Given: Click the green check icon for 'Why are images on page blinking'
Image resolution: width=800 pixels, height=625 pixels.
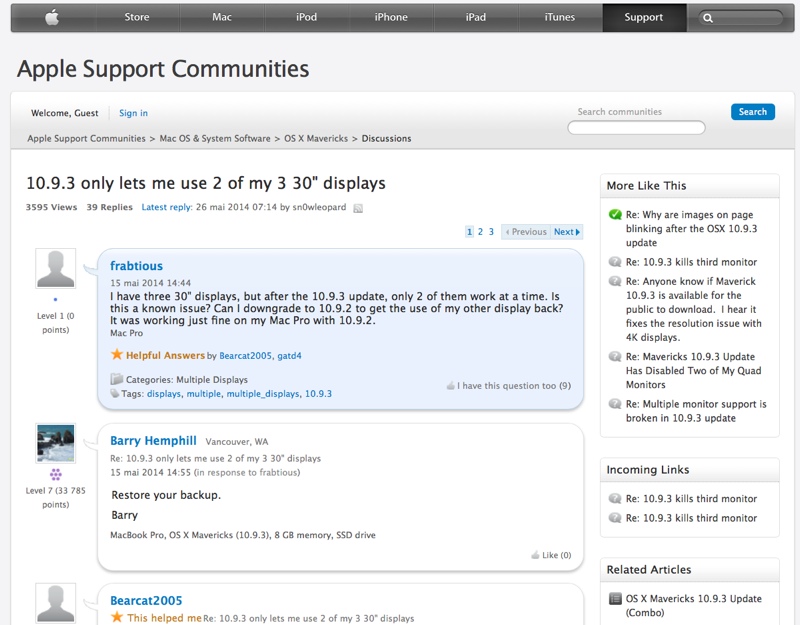Looking at the screenshot, I should 615,215.
